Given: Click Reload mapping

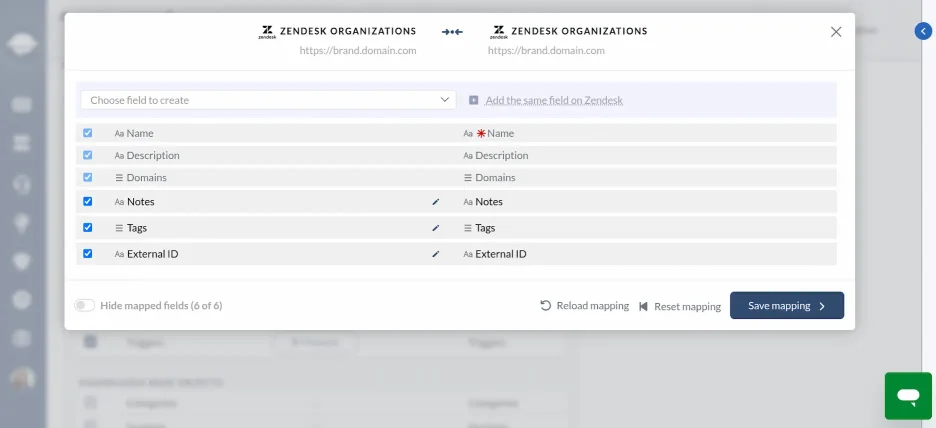Looking at the screenshot, I should (584, 306).
